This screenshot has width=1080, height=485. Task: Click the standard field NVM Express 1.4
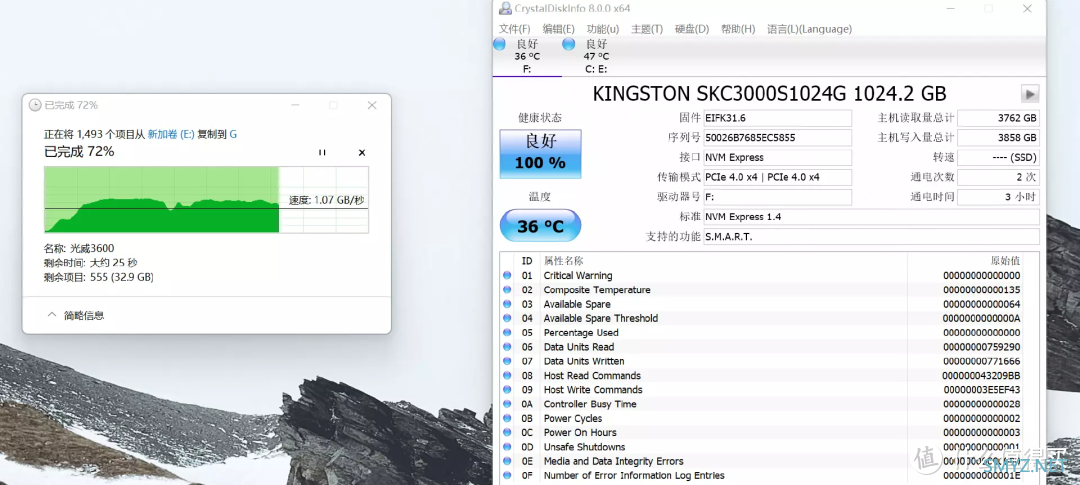871,217
